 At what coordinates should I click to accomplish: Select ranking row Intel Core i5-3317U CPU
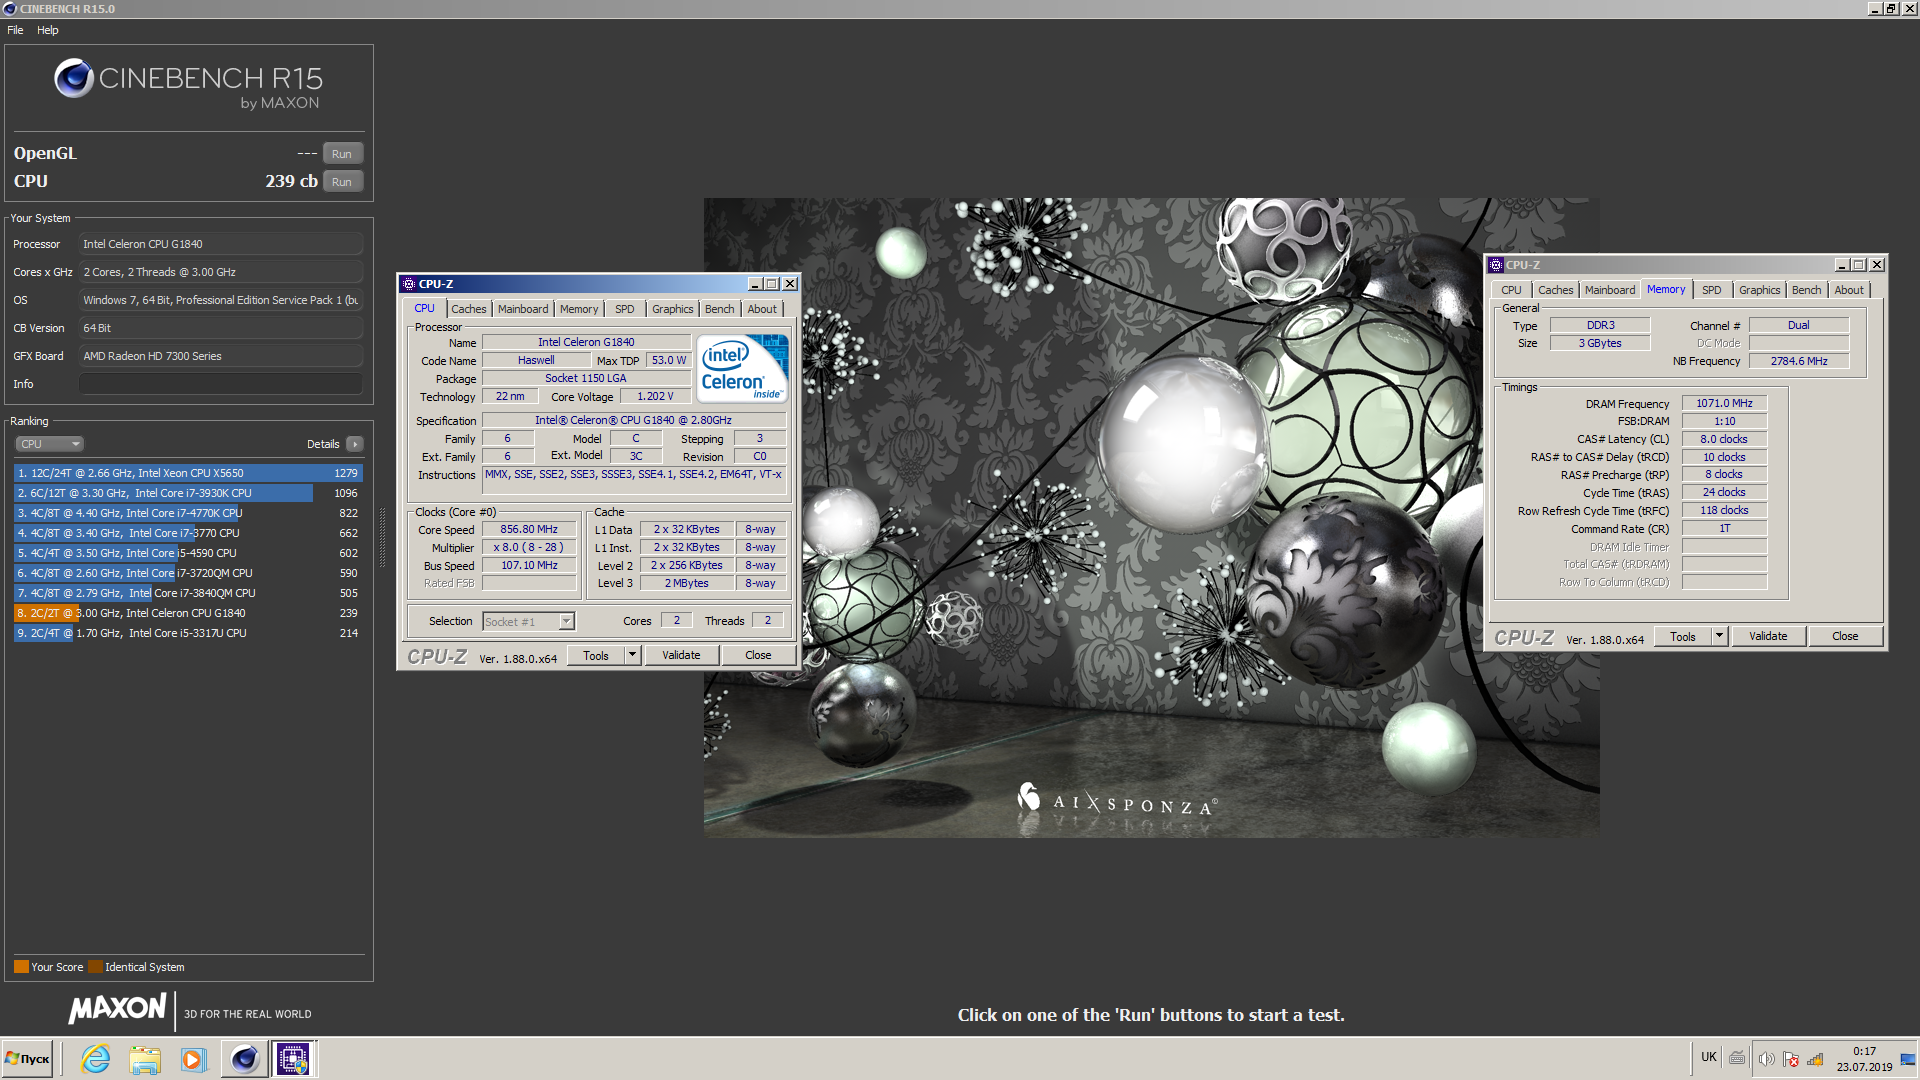(x=188, y=633)
